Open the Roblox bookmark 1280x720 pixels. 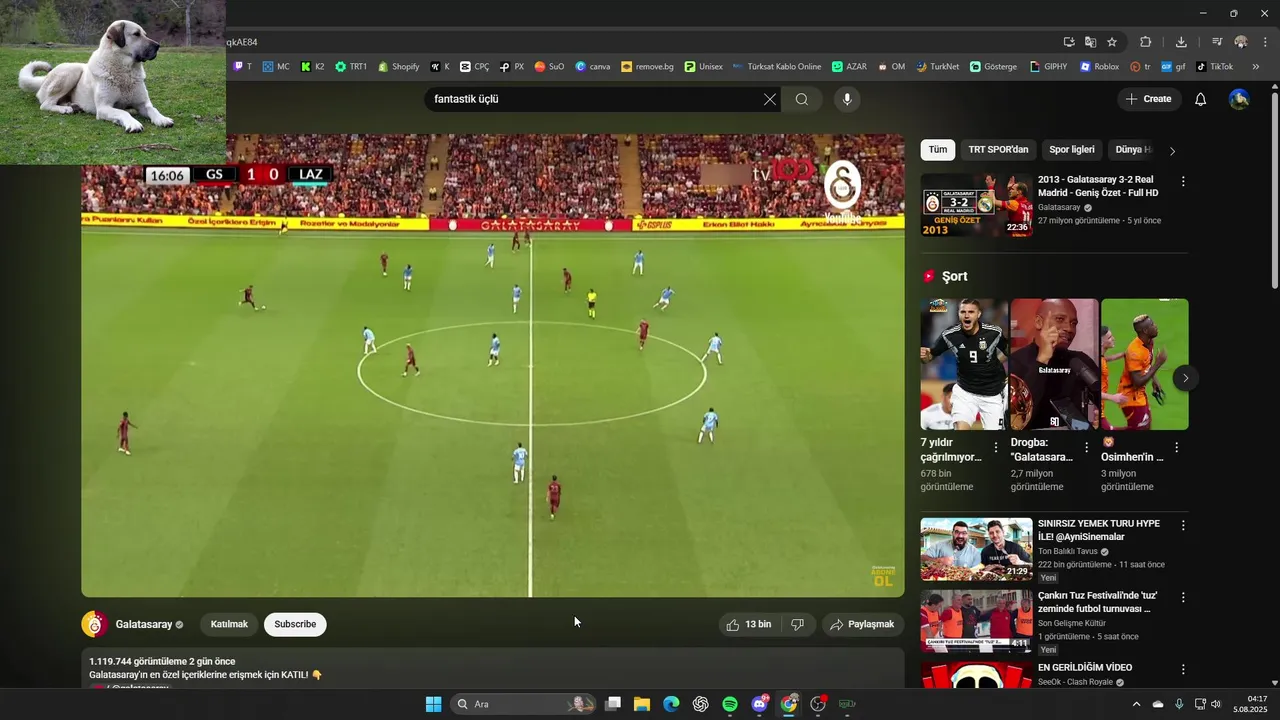pos(1099,67)
